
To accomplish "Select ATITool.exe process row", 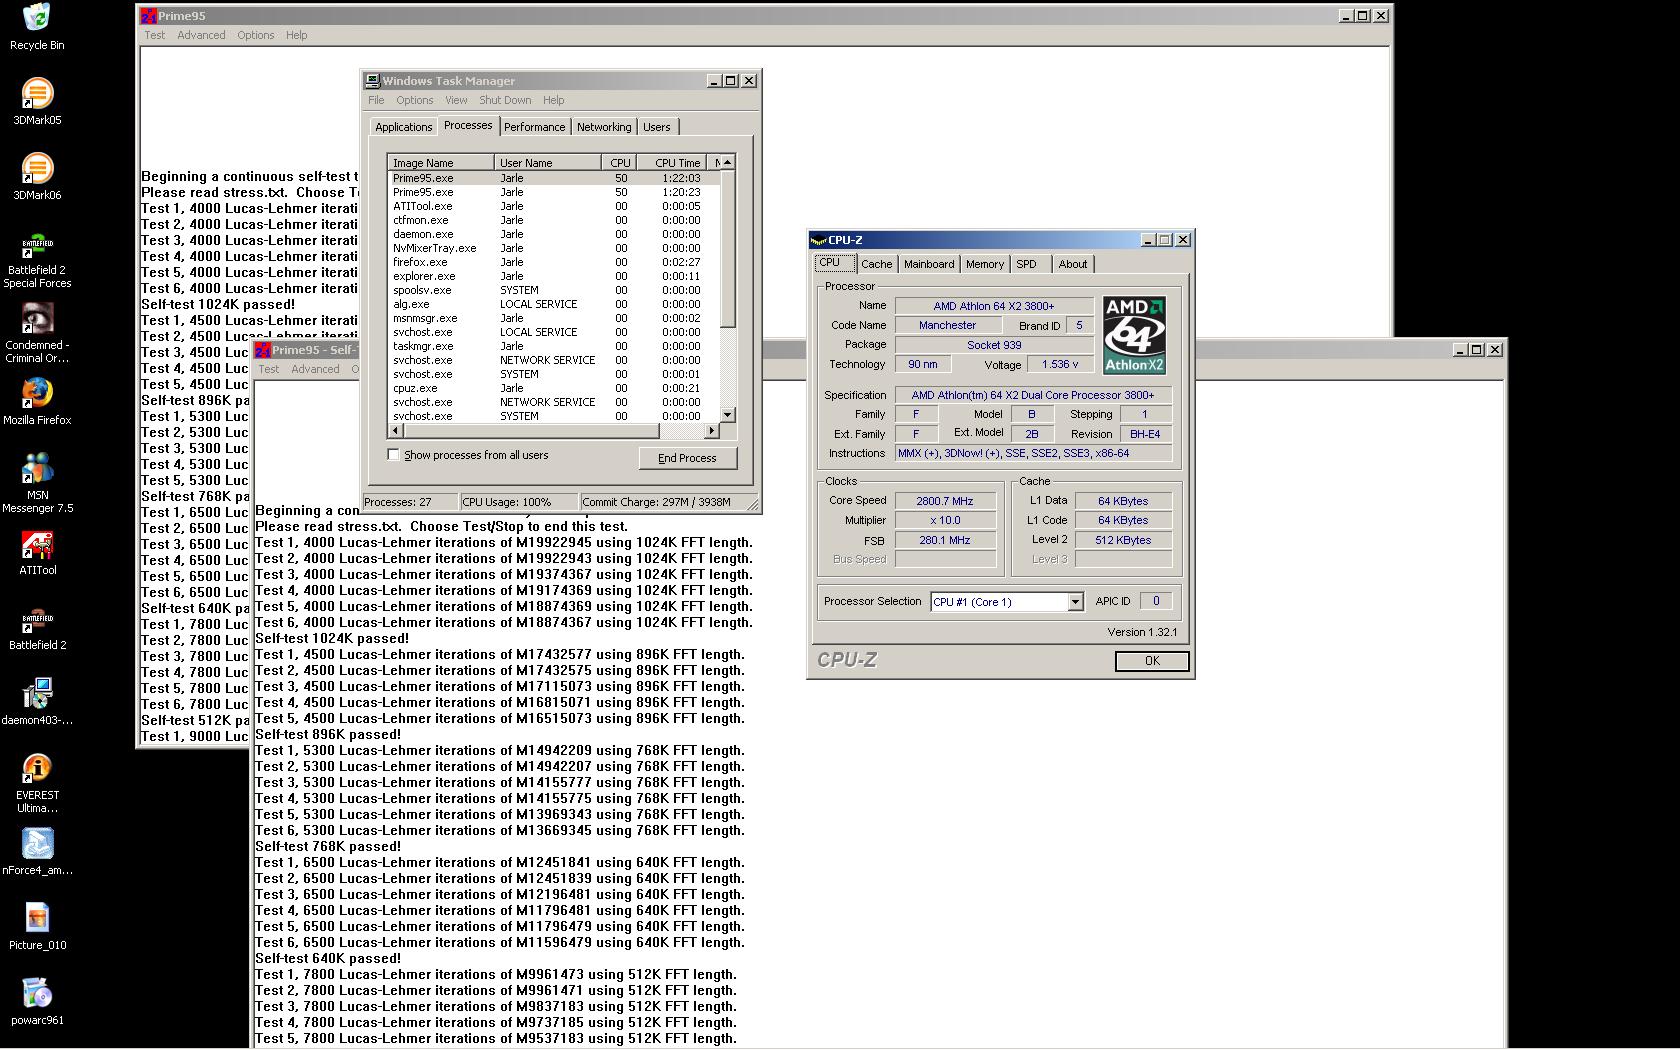I will click(554, 206).
